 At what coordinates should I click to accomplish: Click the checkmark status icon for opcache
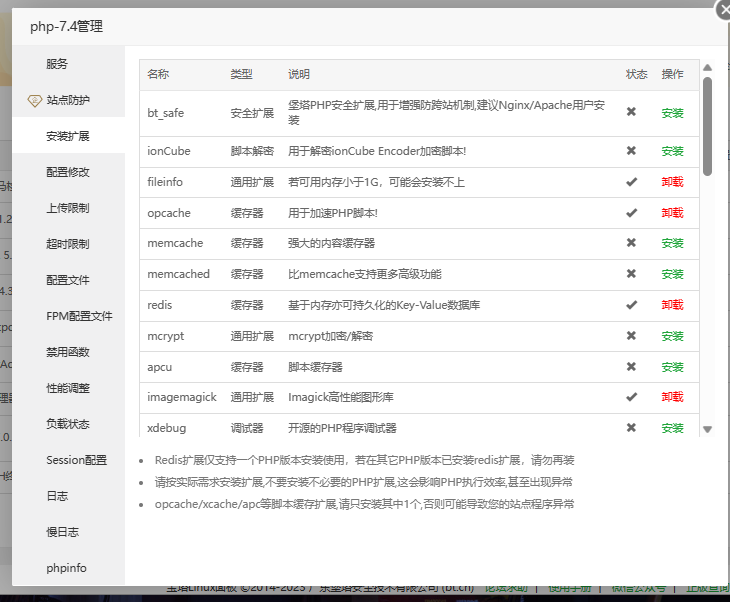click(631, 213)
